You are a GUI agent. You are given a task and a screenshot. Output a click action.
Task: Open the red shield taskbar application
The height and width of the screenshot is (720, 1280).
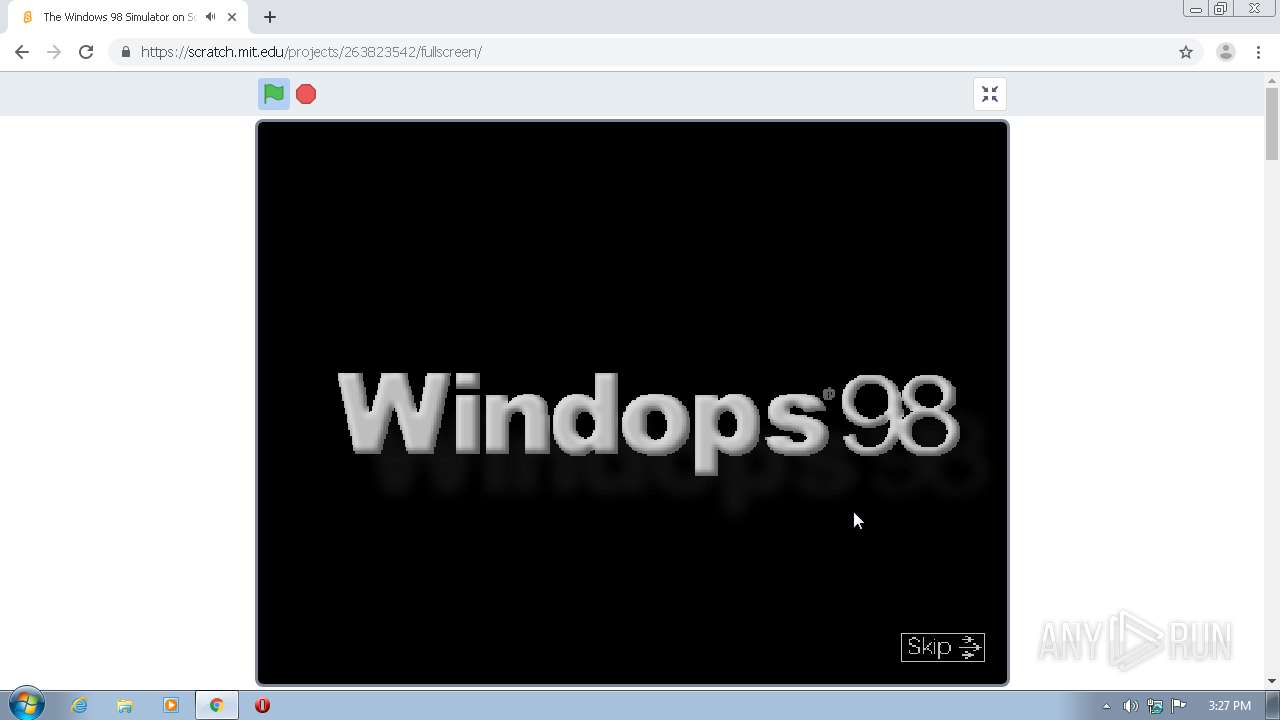262,705
